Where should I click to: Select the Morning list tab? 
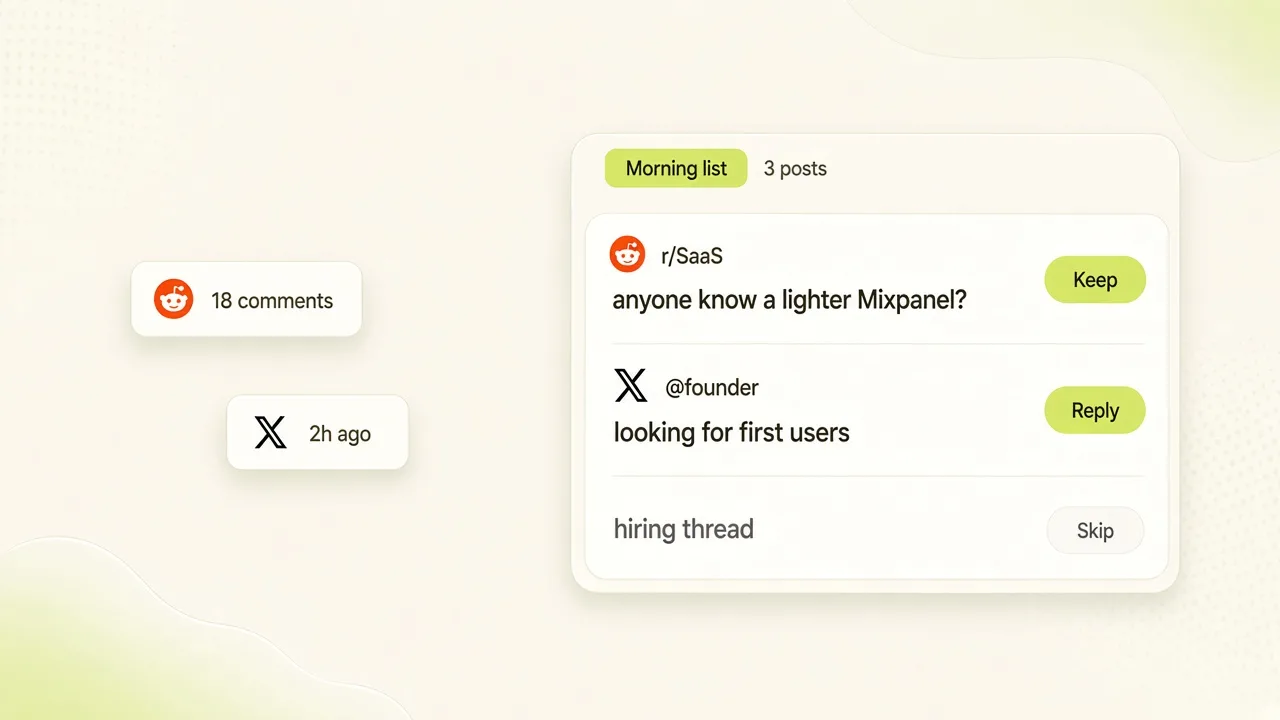pos(676,168)
